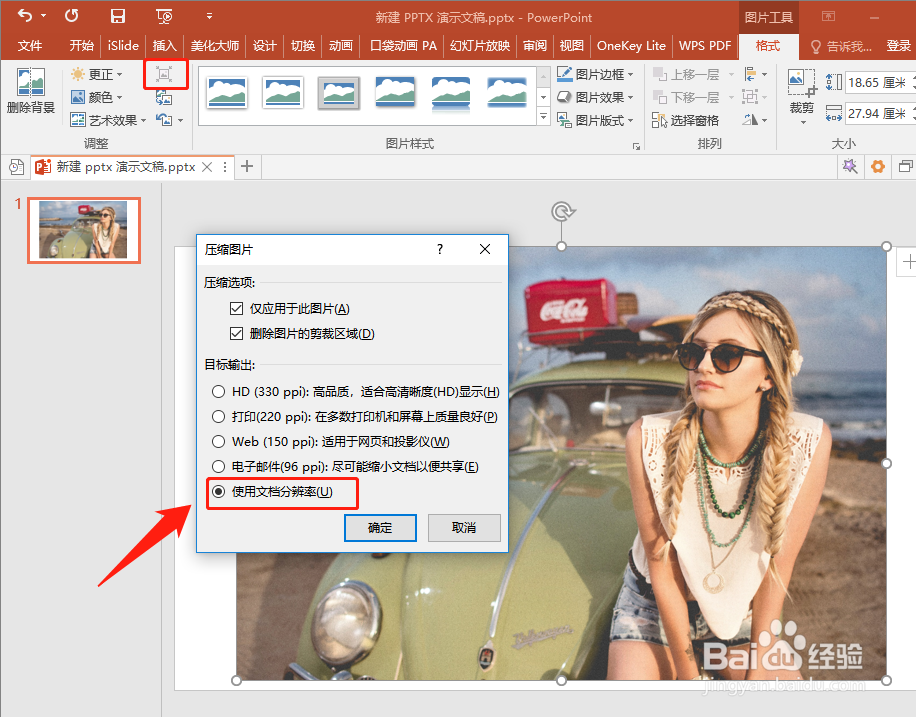This screenshot has height=717, width=916.
Task: Save the presentation with the floppy disk icon
Action: (118, 16)
